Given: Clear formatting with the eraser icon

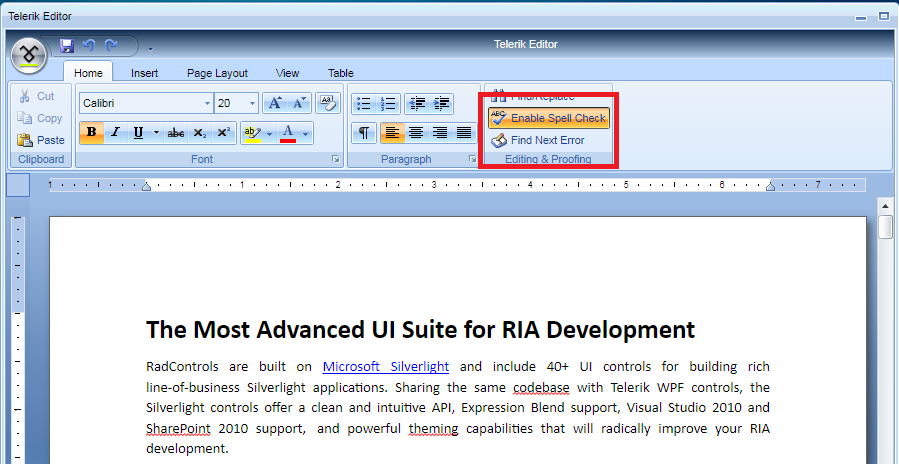Looking at the screenshot, I should pos(327,103).
